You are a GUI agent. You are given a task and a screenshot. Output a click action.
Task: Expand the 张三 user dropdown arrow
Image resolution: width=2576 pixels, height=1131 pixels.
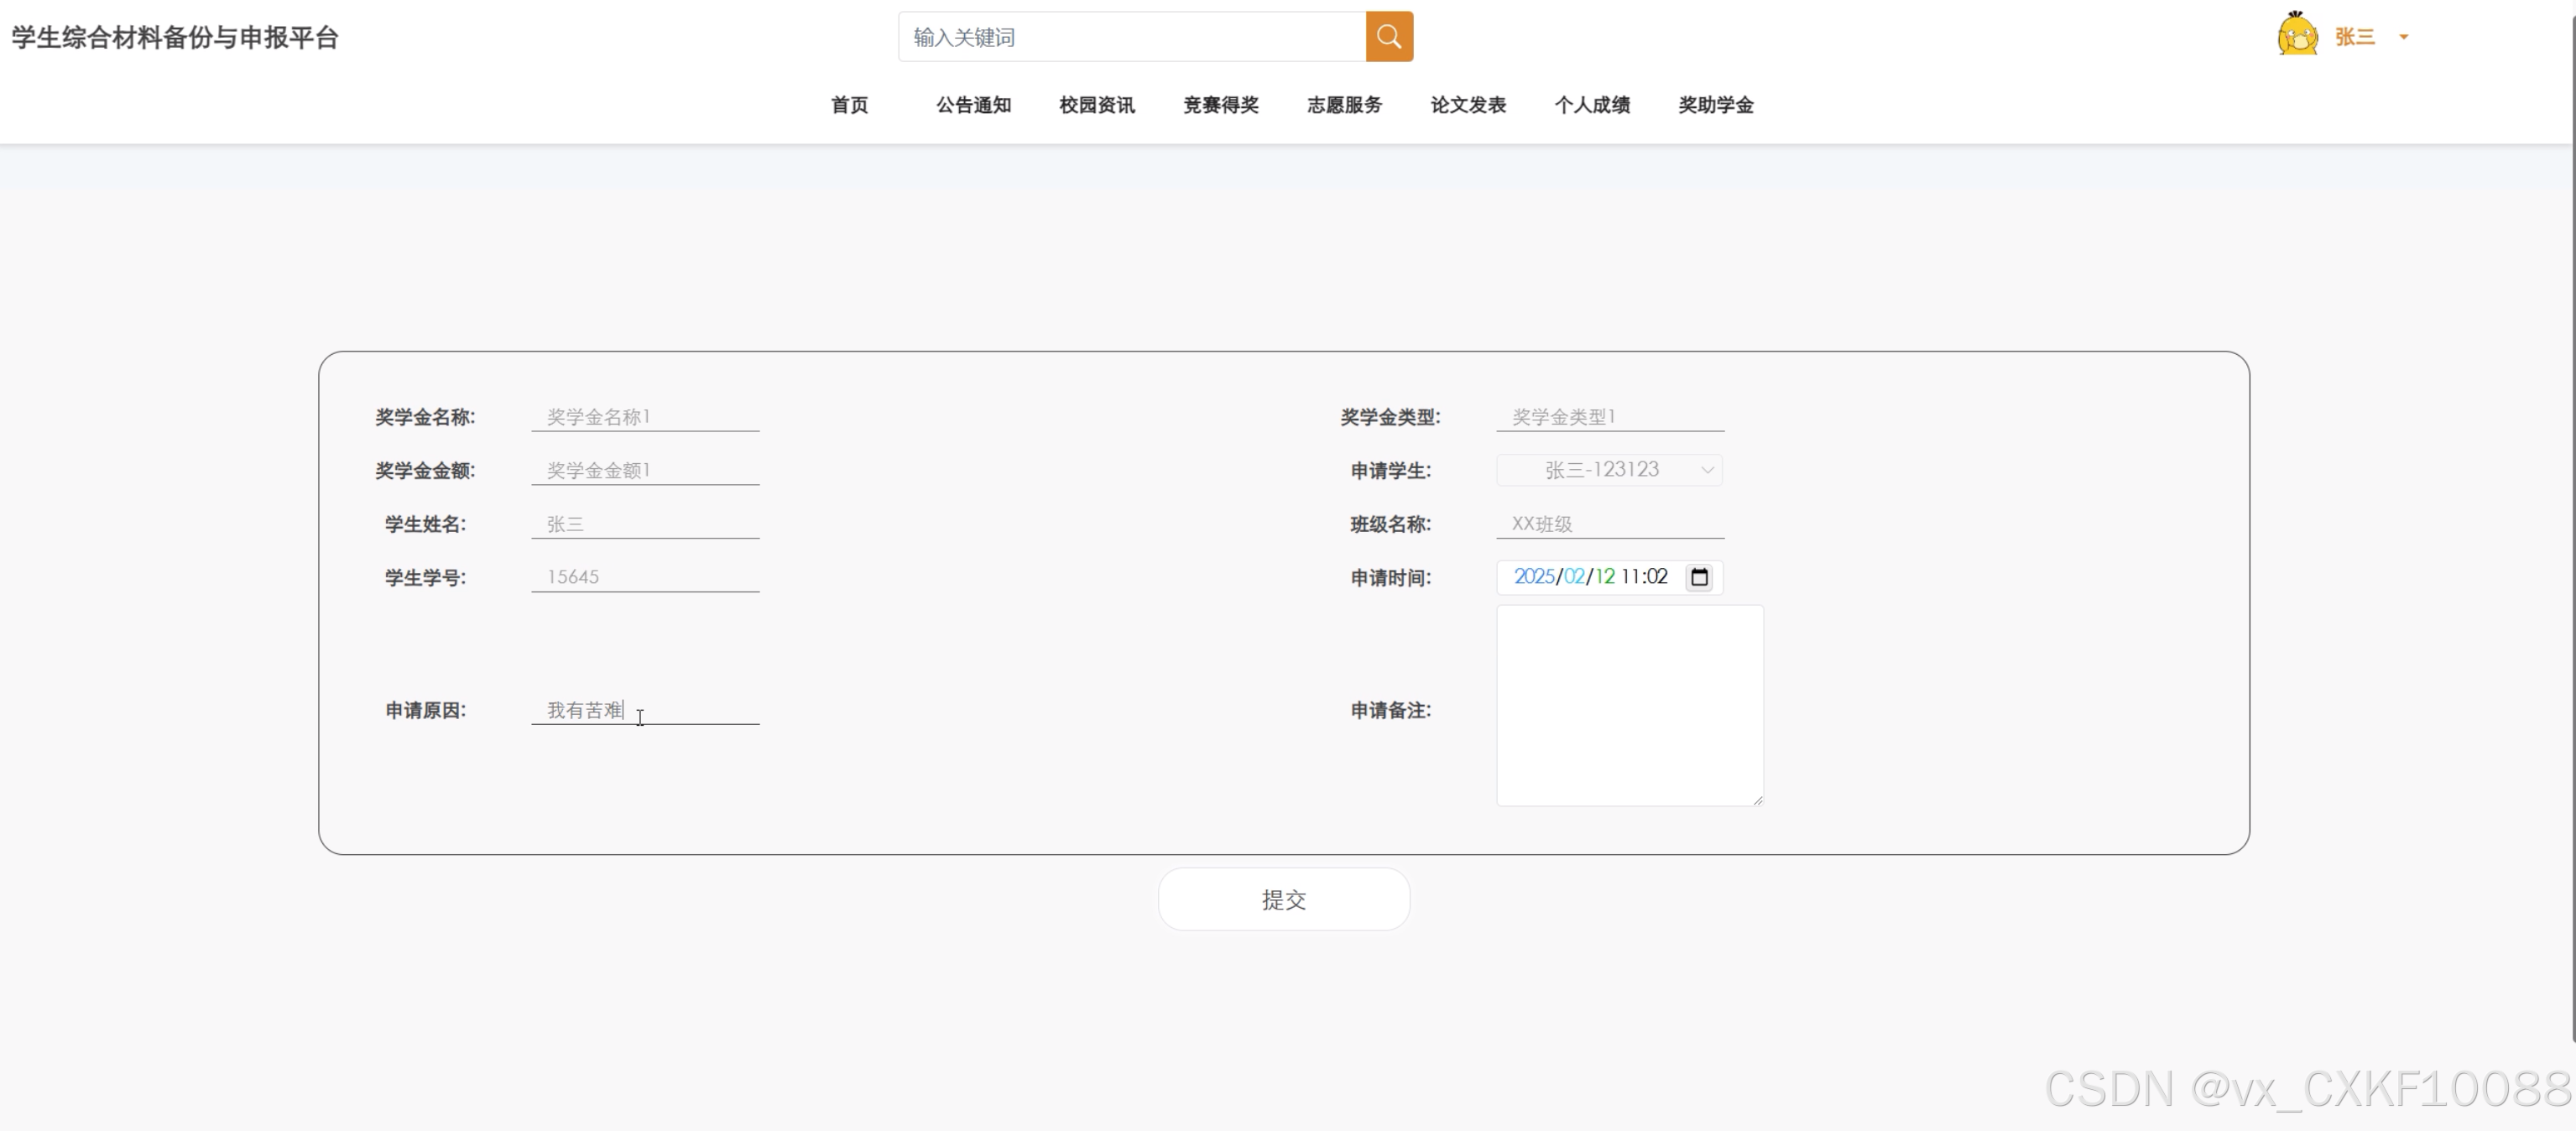[x=2404, y=37]
